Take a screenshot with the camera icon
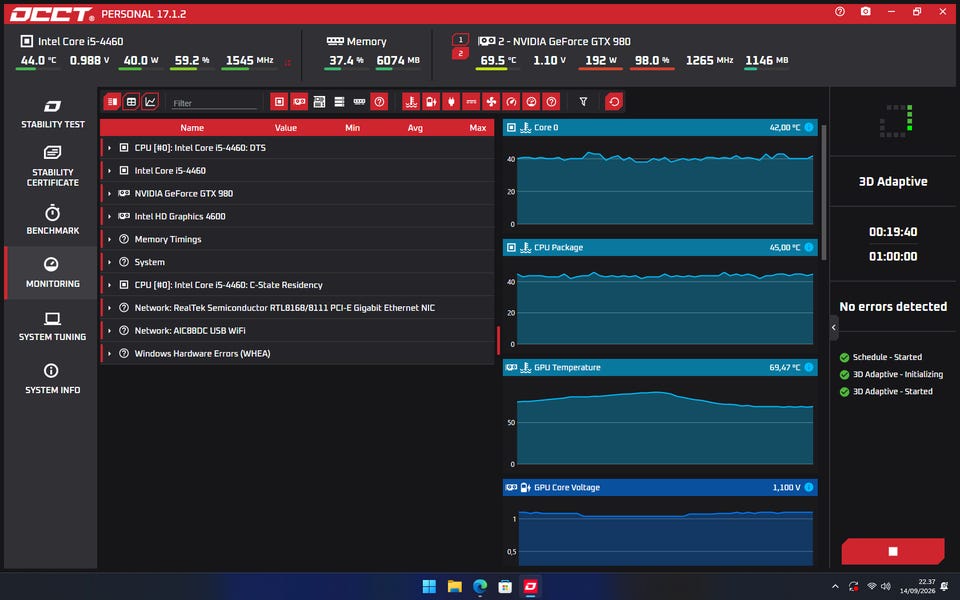The image size is (960, 600). pyautogui.click(x=866, y=12)
